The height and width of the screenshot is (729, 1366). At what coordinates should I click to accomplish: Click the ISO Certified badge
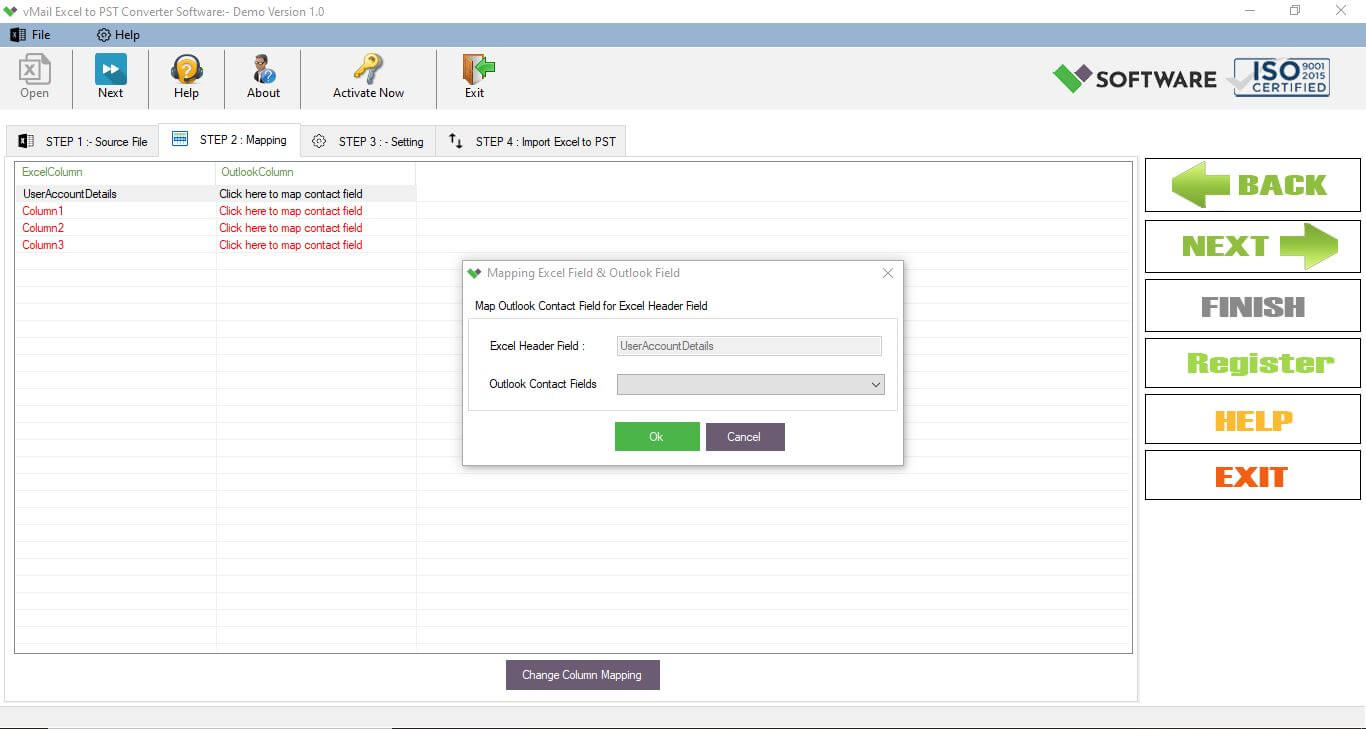pos(1281,77)
